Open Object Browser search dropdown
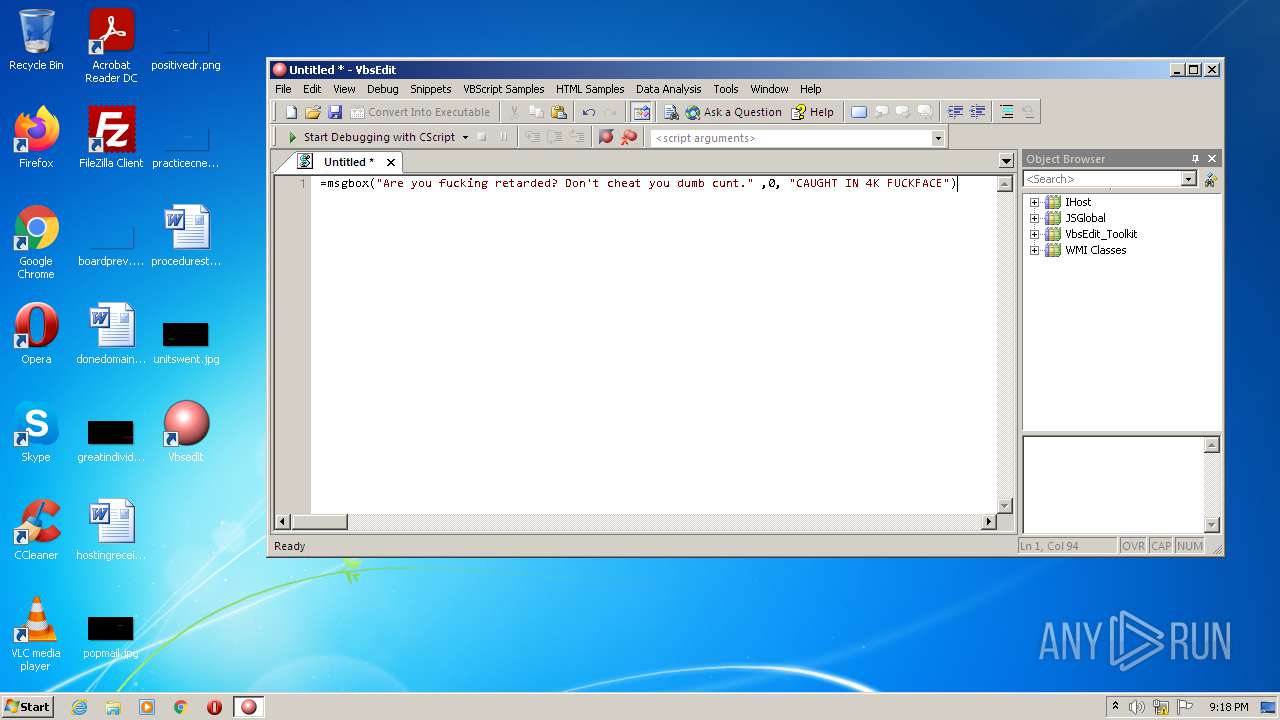The width and height of the screenshot is (1280, 720). click(x=1189, y=179)
